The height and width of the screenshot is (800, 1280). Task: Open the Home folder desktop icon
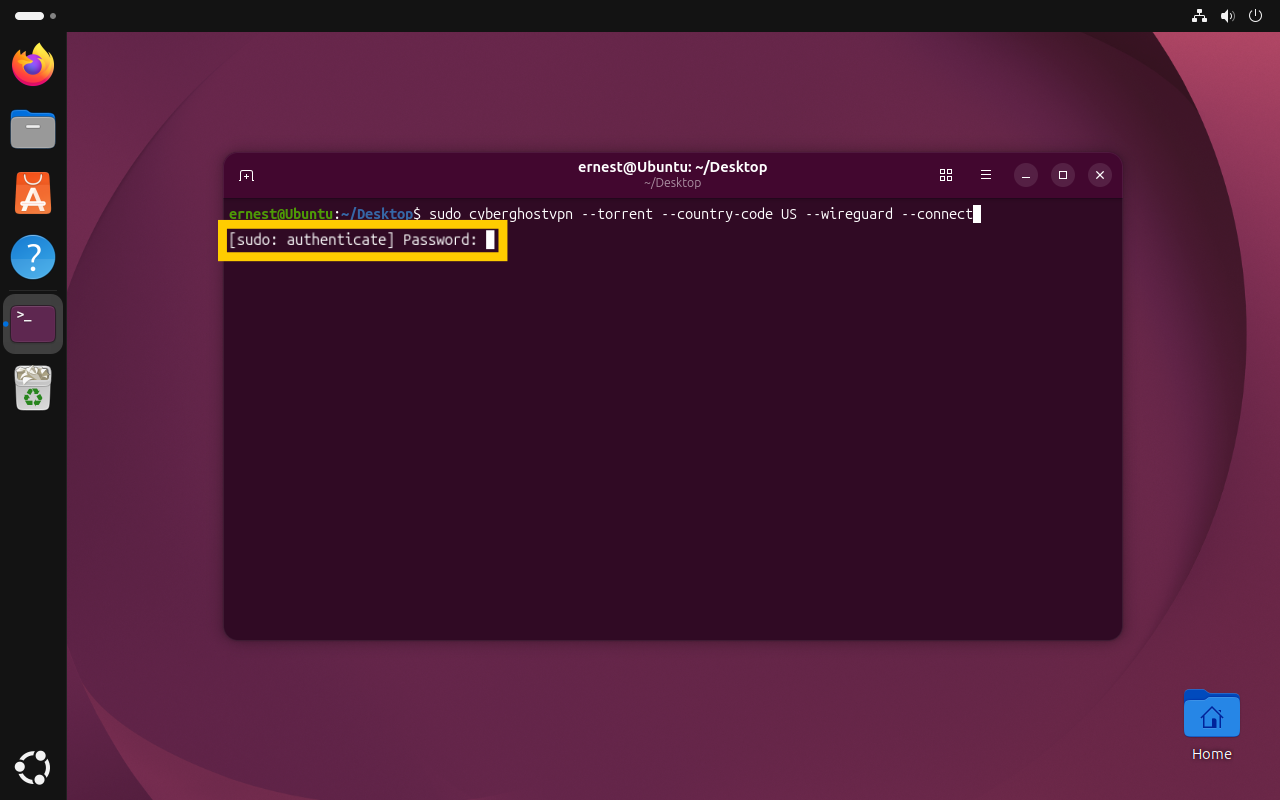coord(1211,726)
